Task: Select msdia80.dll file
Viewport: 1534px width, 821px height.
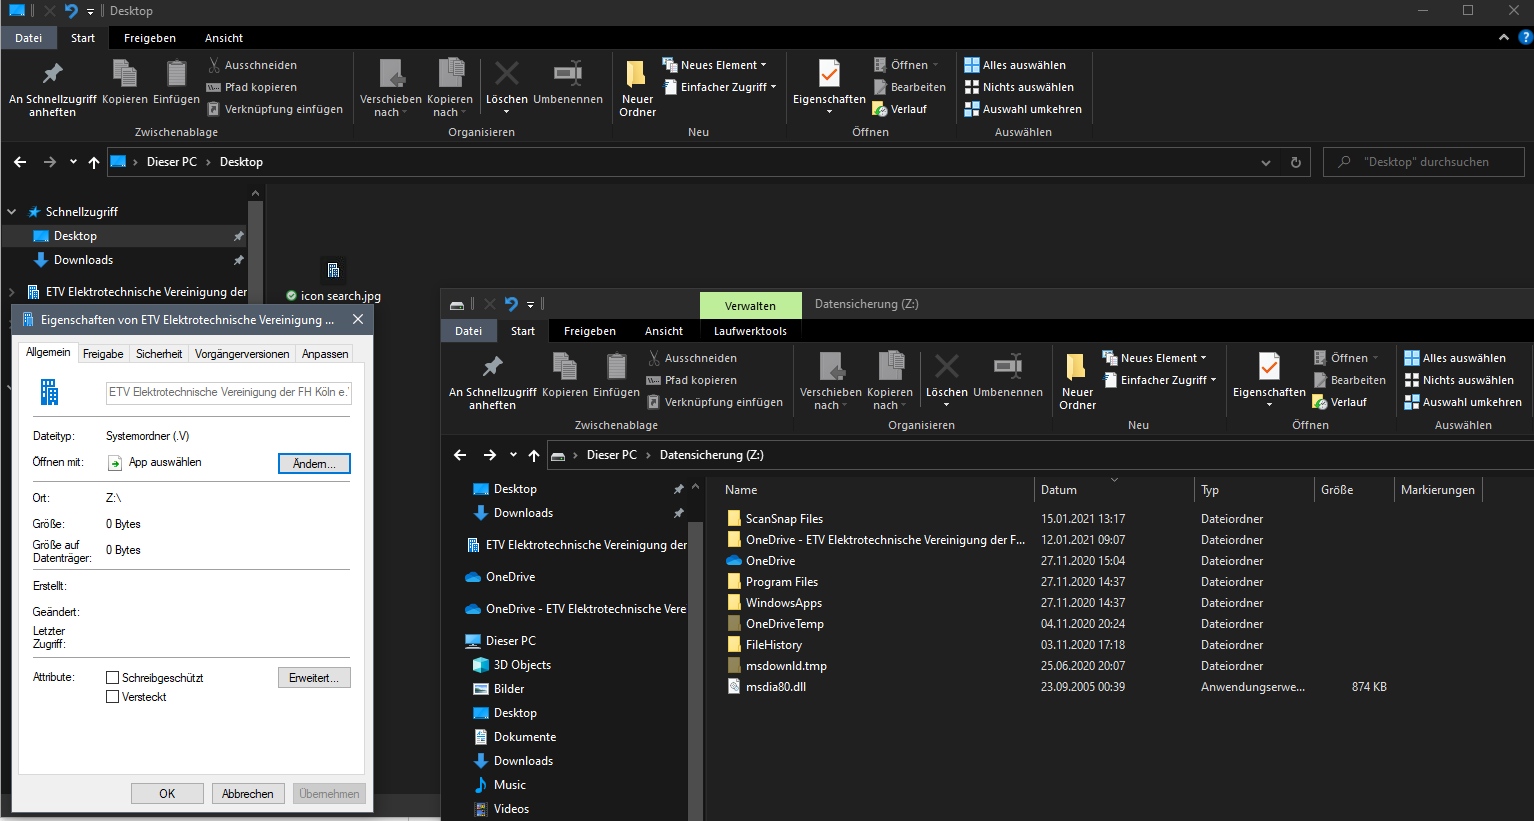Action: point(776,687)
